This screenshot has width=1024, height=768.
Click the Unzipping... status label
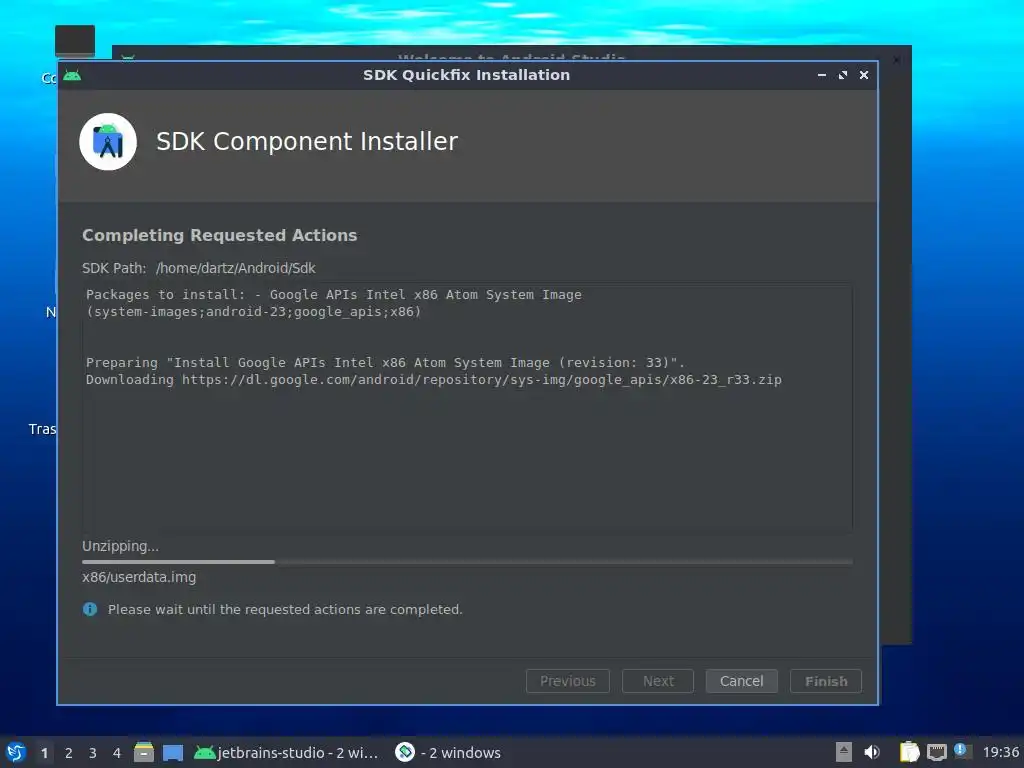120,546
